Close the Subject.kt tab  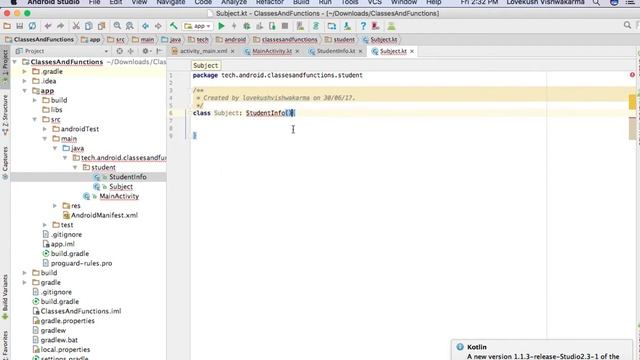[x=412, y=51]
